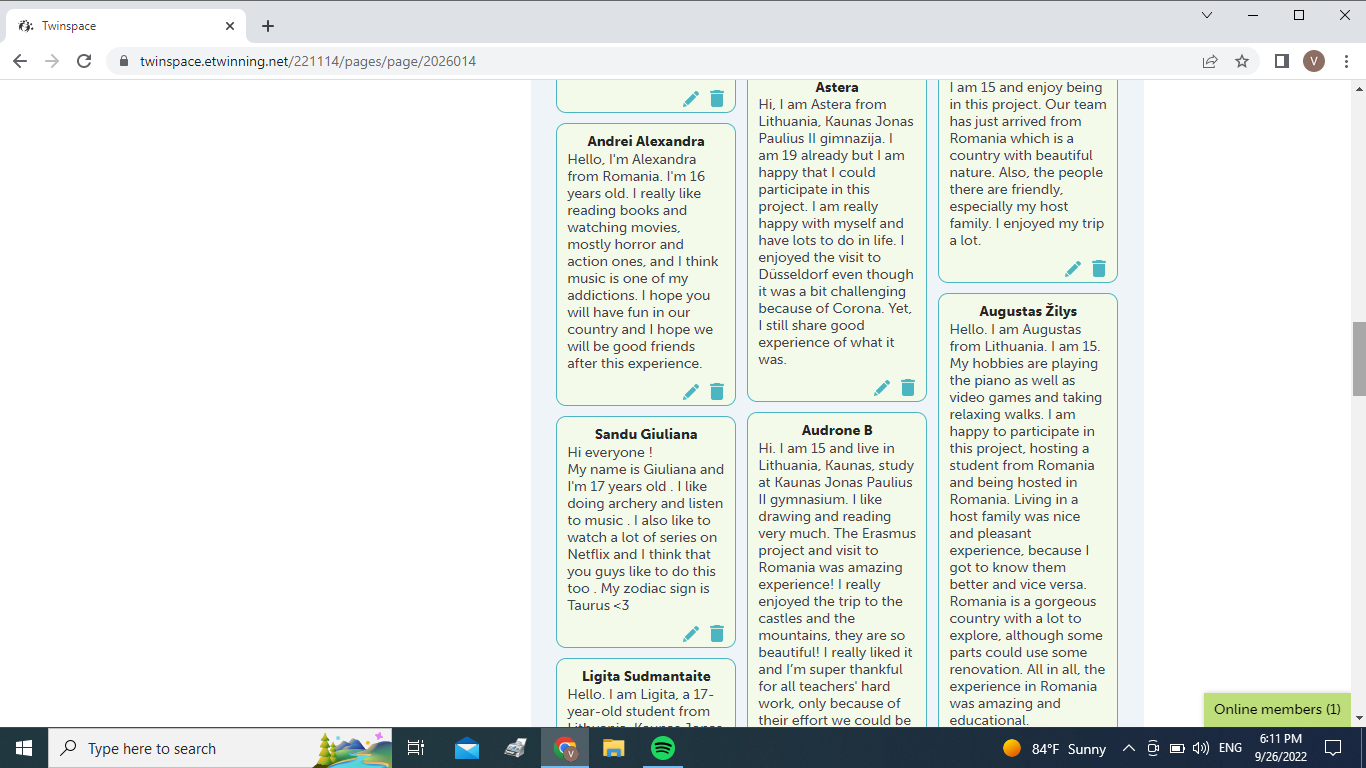1366x768 pixels.
Task: Open Chrome from the taskbar
Action: click(565, 748)
